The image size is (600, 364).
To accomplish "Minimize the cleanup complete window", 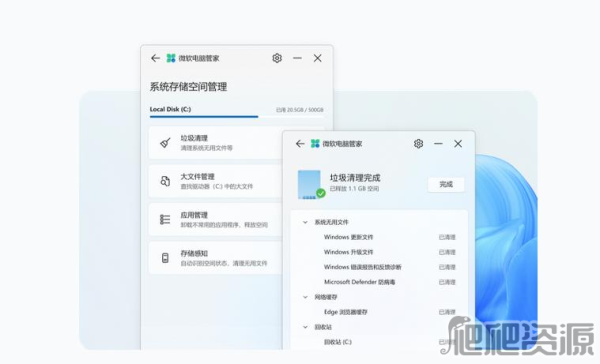I will click(x=438, y=144).
